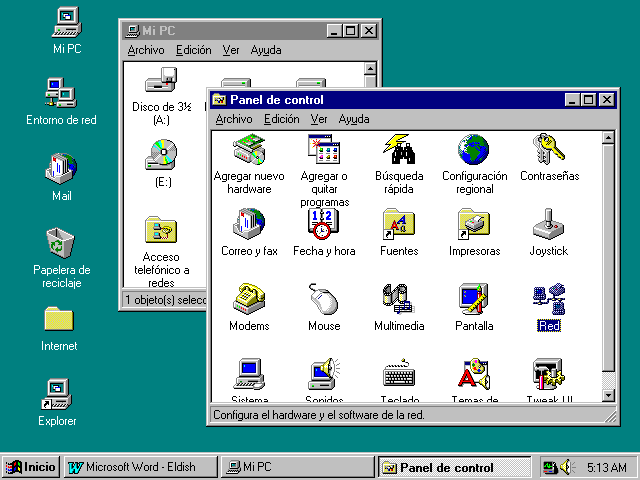Select Papelera de reciclaje desktop icon
The height and width of the screenshot is (480, 640).
60,243
